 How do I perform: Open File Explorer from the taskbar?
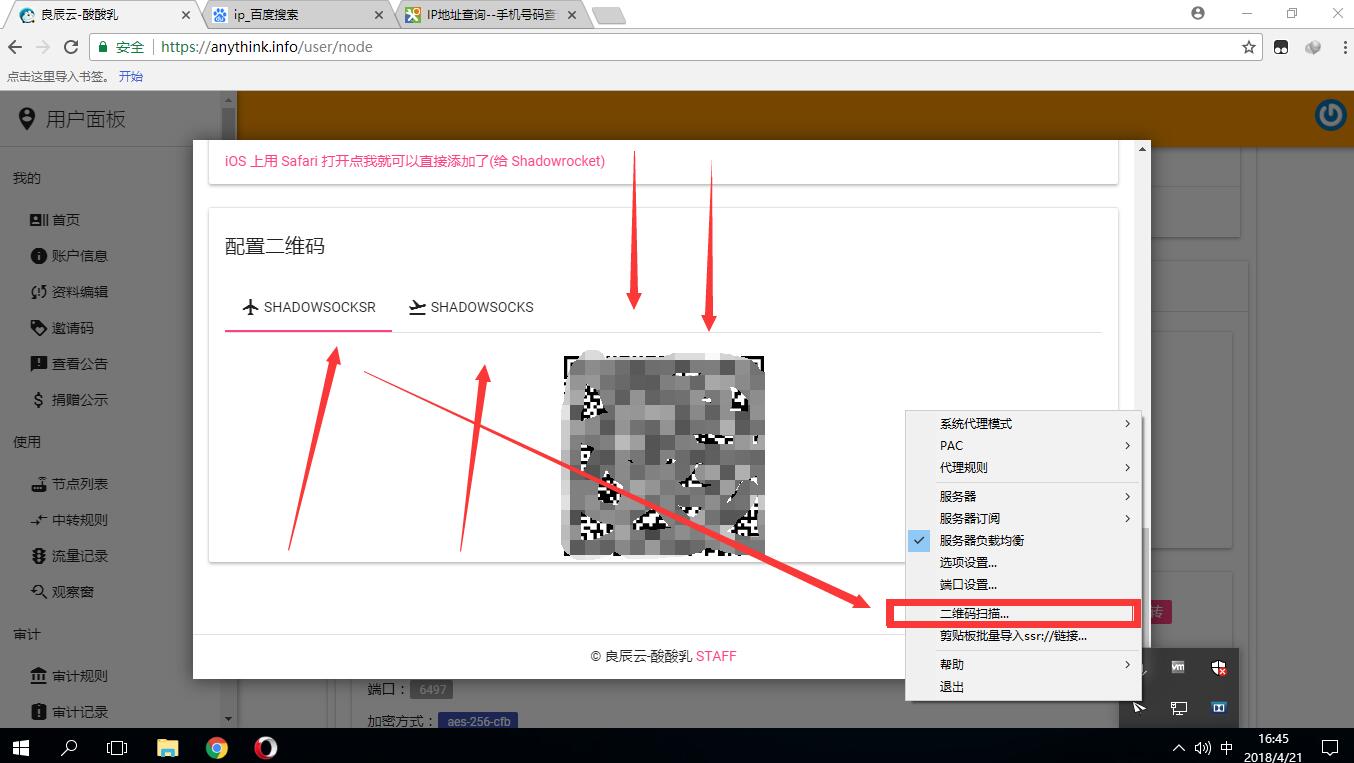click(x=168, y=747)
